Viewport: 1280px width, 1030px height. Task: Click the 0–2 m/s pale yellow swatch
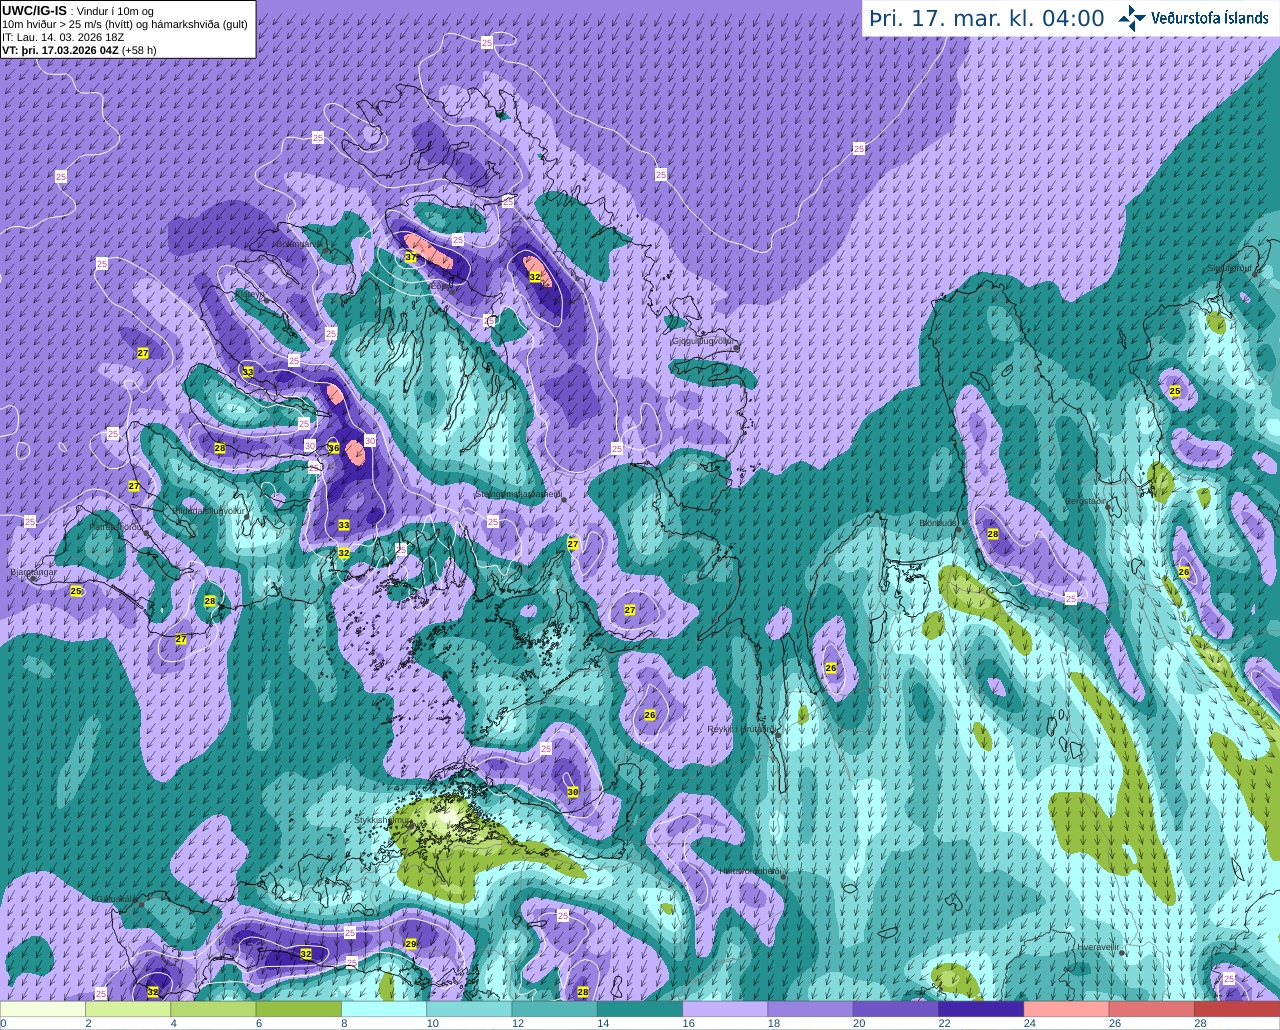(x=44, y=1008)
